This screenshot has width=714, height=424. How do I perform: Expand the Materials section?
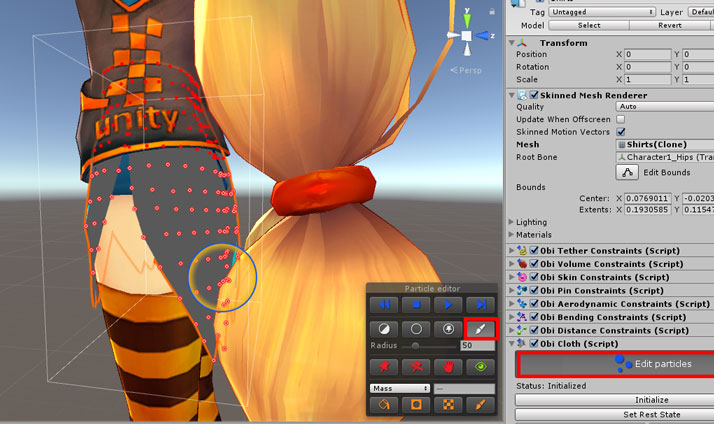511,235
